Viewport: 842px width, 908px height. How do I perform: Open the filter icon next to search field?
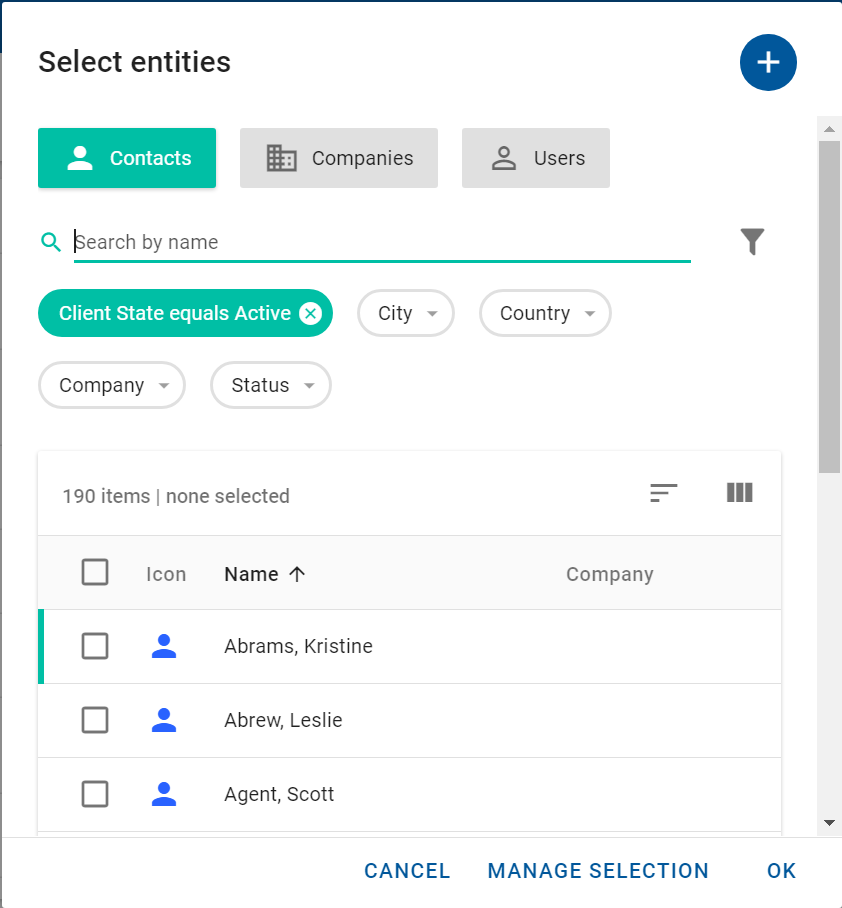pyautogui.click(x=751, y=241)
